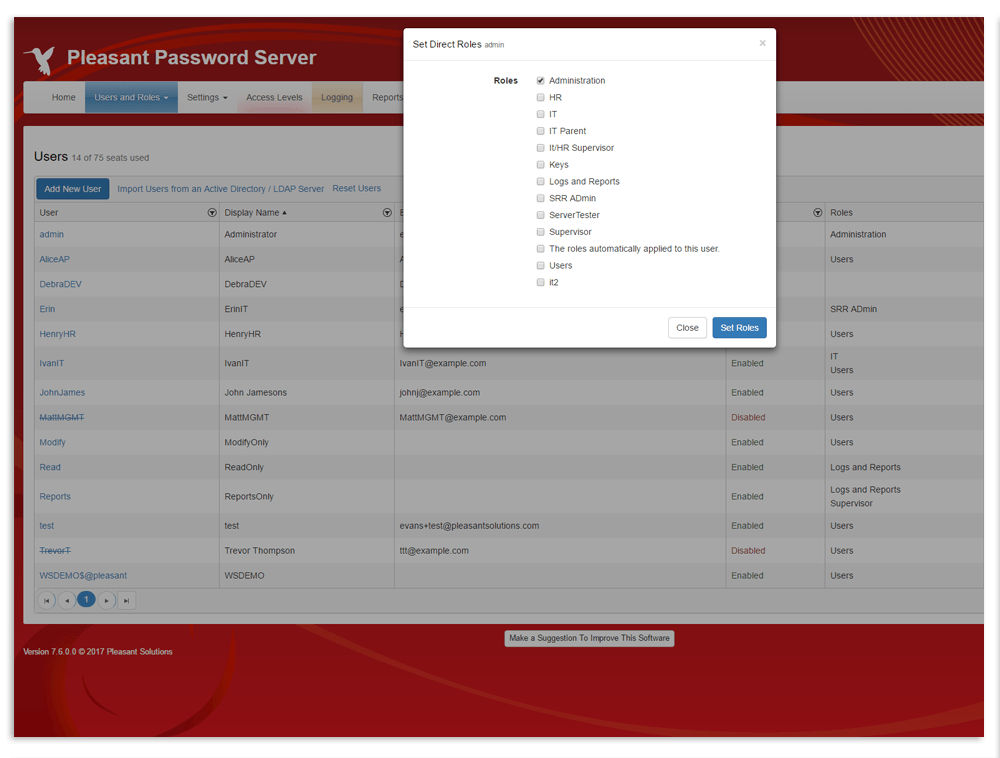Go to the next page arrow
Image resolution: width=1000 pixels, height=758 pixels.
[x=106, y=600]
